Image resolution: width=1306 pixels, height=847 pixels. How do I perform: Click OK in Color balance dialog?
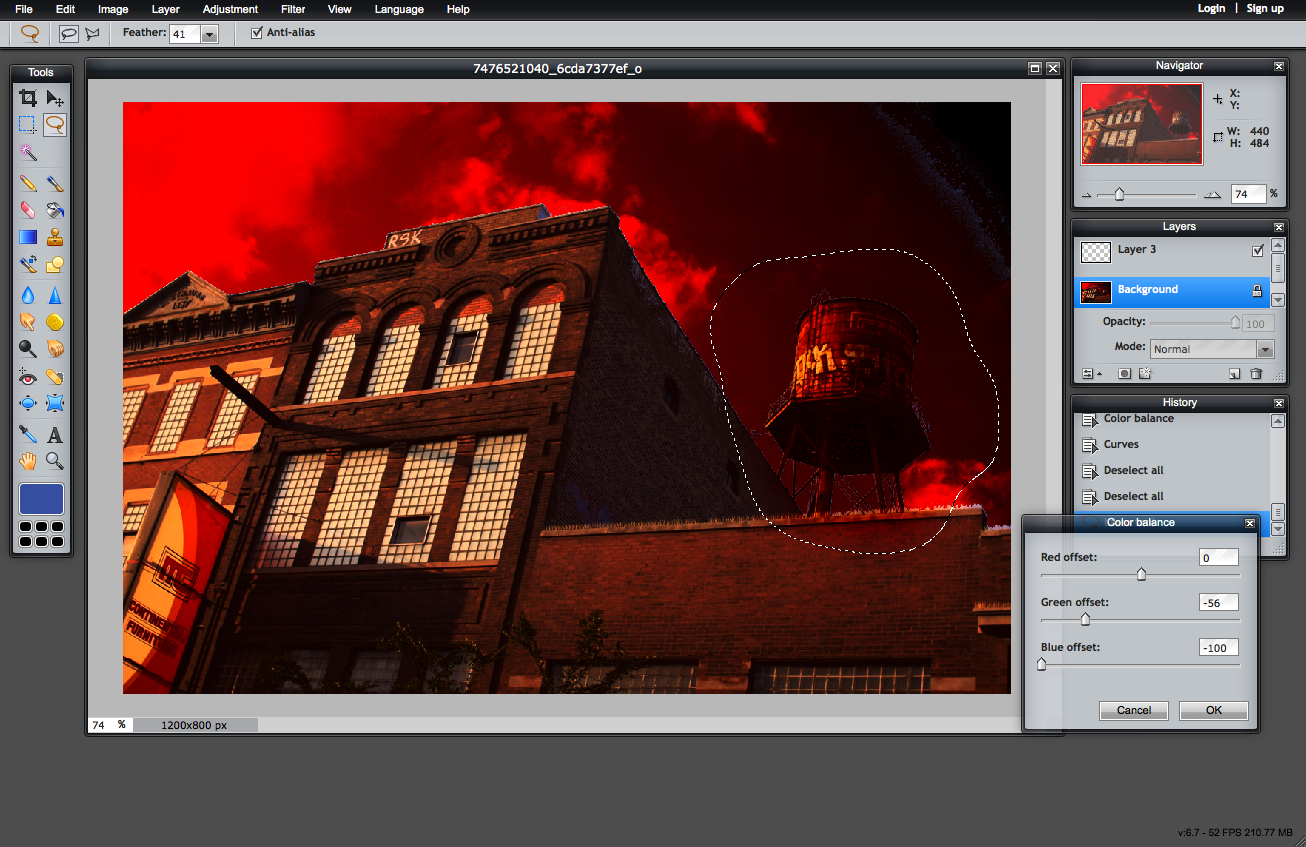click(x=1214, y=710)
